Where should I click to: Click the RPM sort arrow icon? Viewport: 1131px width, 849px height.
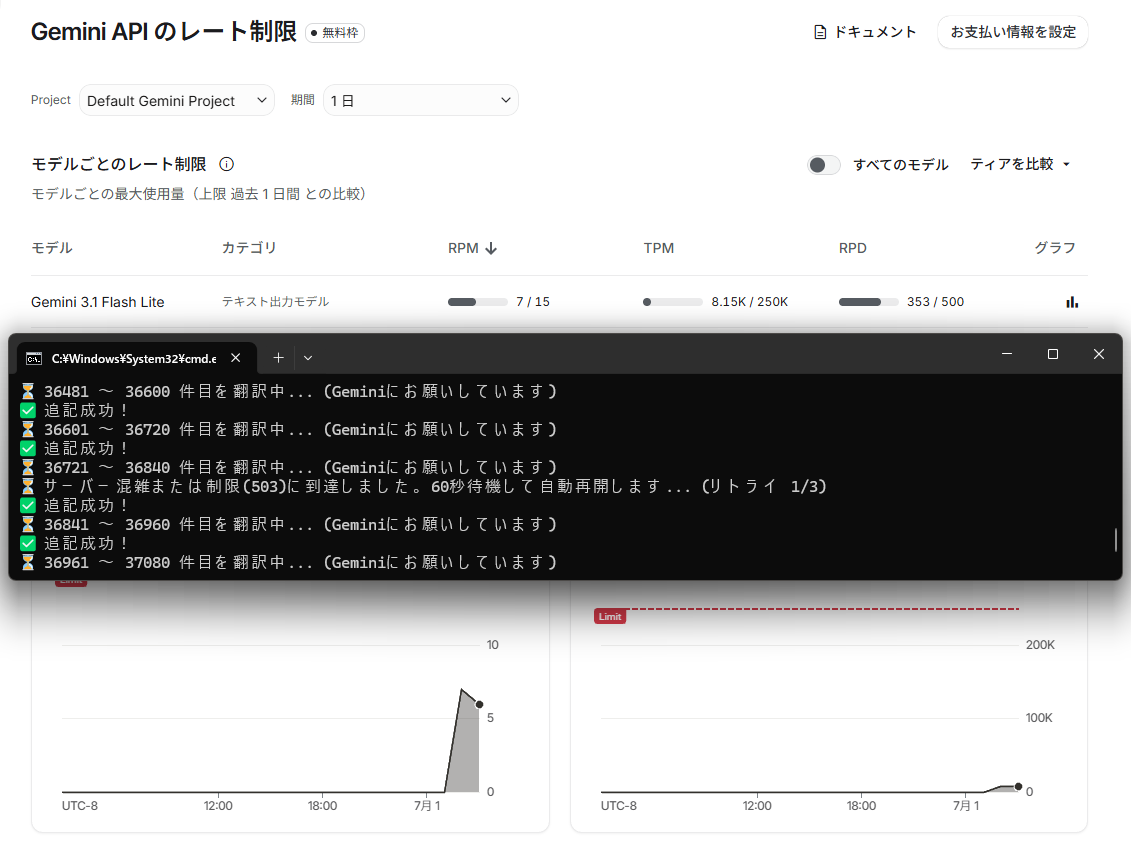tap(491, 248)
